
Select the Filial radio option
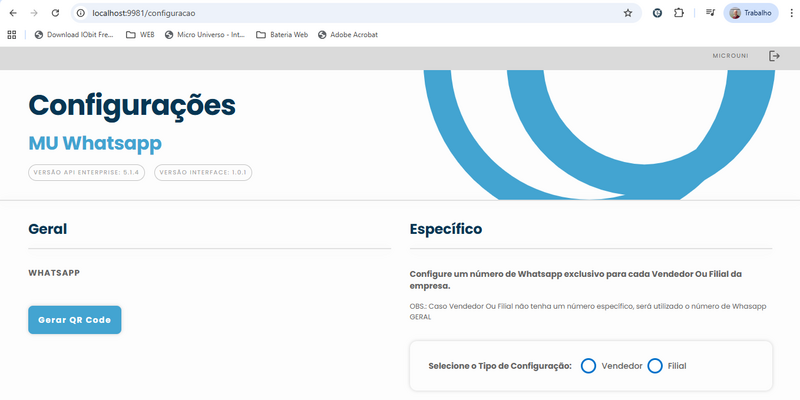point(655,366)
